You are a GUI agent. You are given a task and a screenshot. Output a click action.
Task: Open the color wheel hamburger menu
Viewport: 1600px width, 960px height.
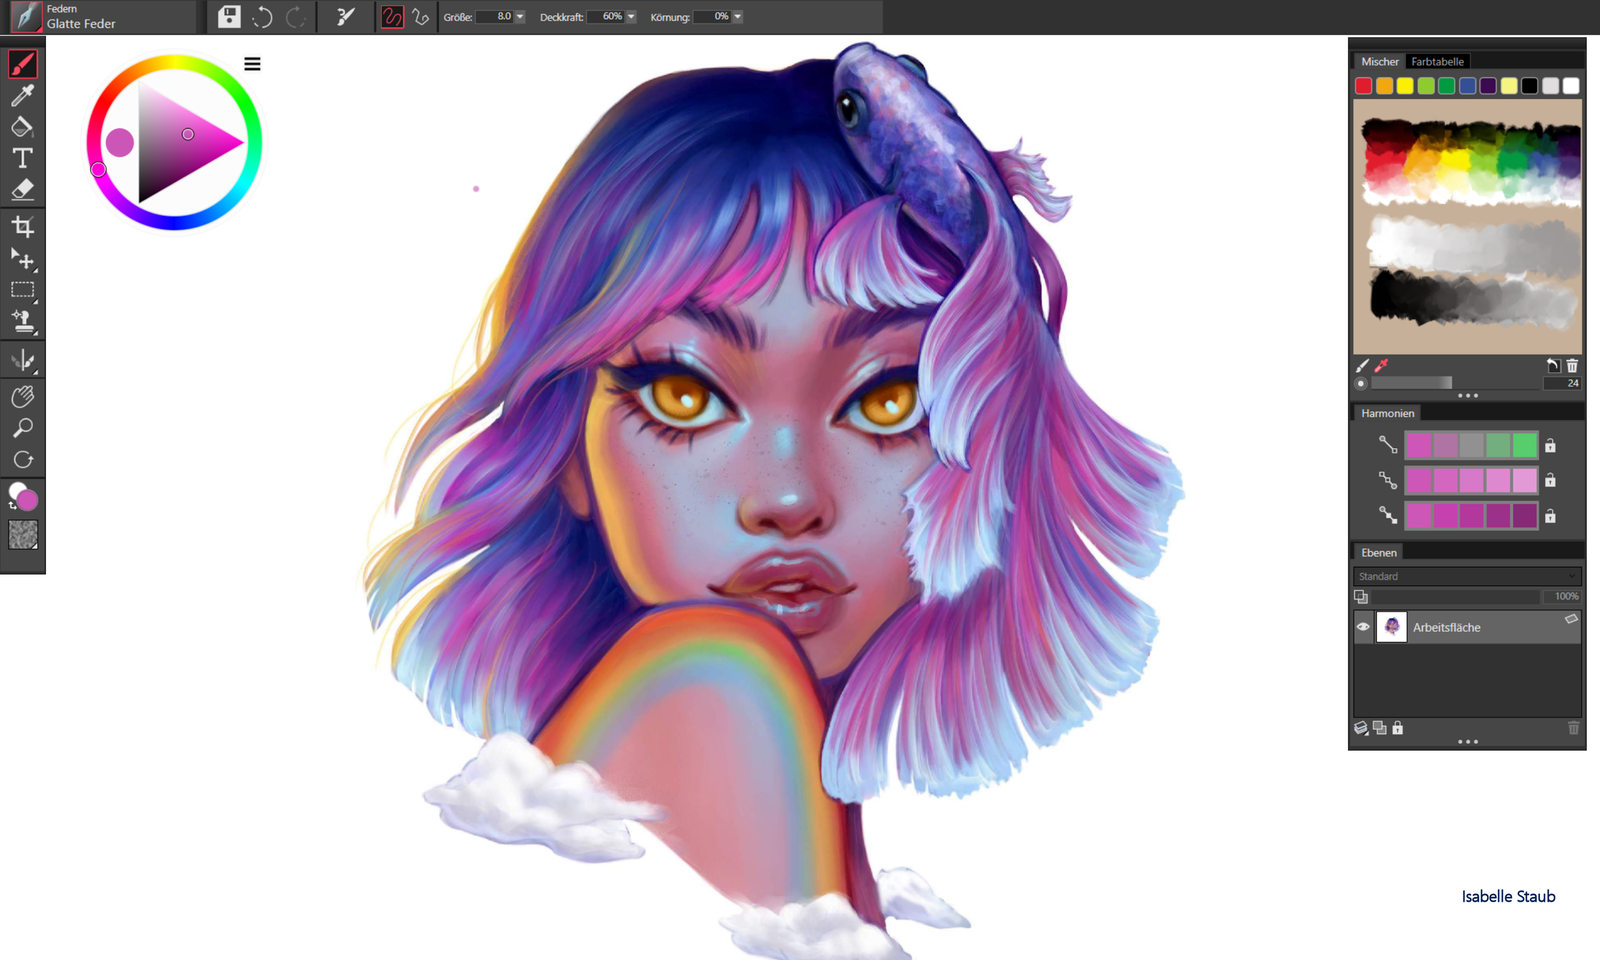coord(252,63)
